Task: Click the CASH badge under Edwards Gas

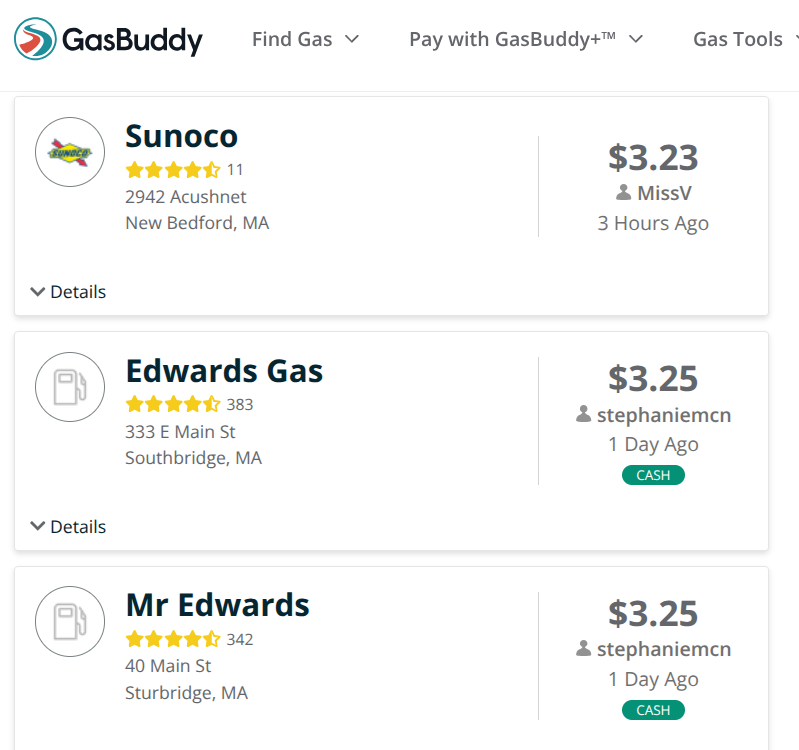Action: coord(653,475)
